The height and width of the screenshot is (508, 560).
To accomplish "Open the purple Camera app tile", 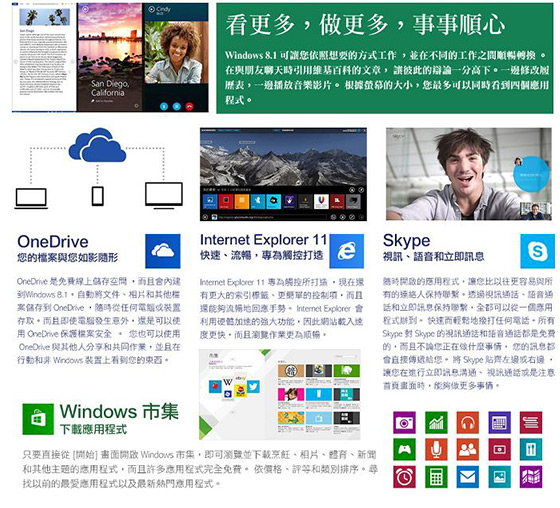I will coord(404,423).
